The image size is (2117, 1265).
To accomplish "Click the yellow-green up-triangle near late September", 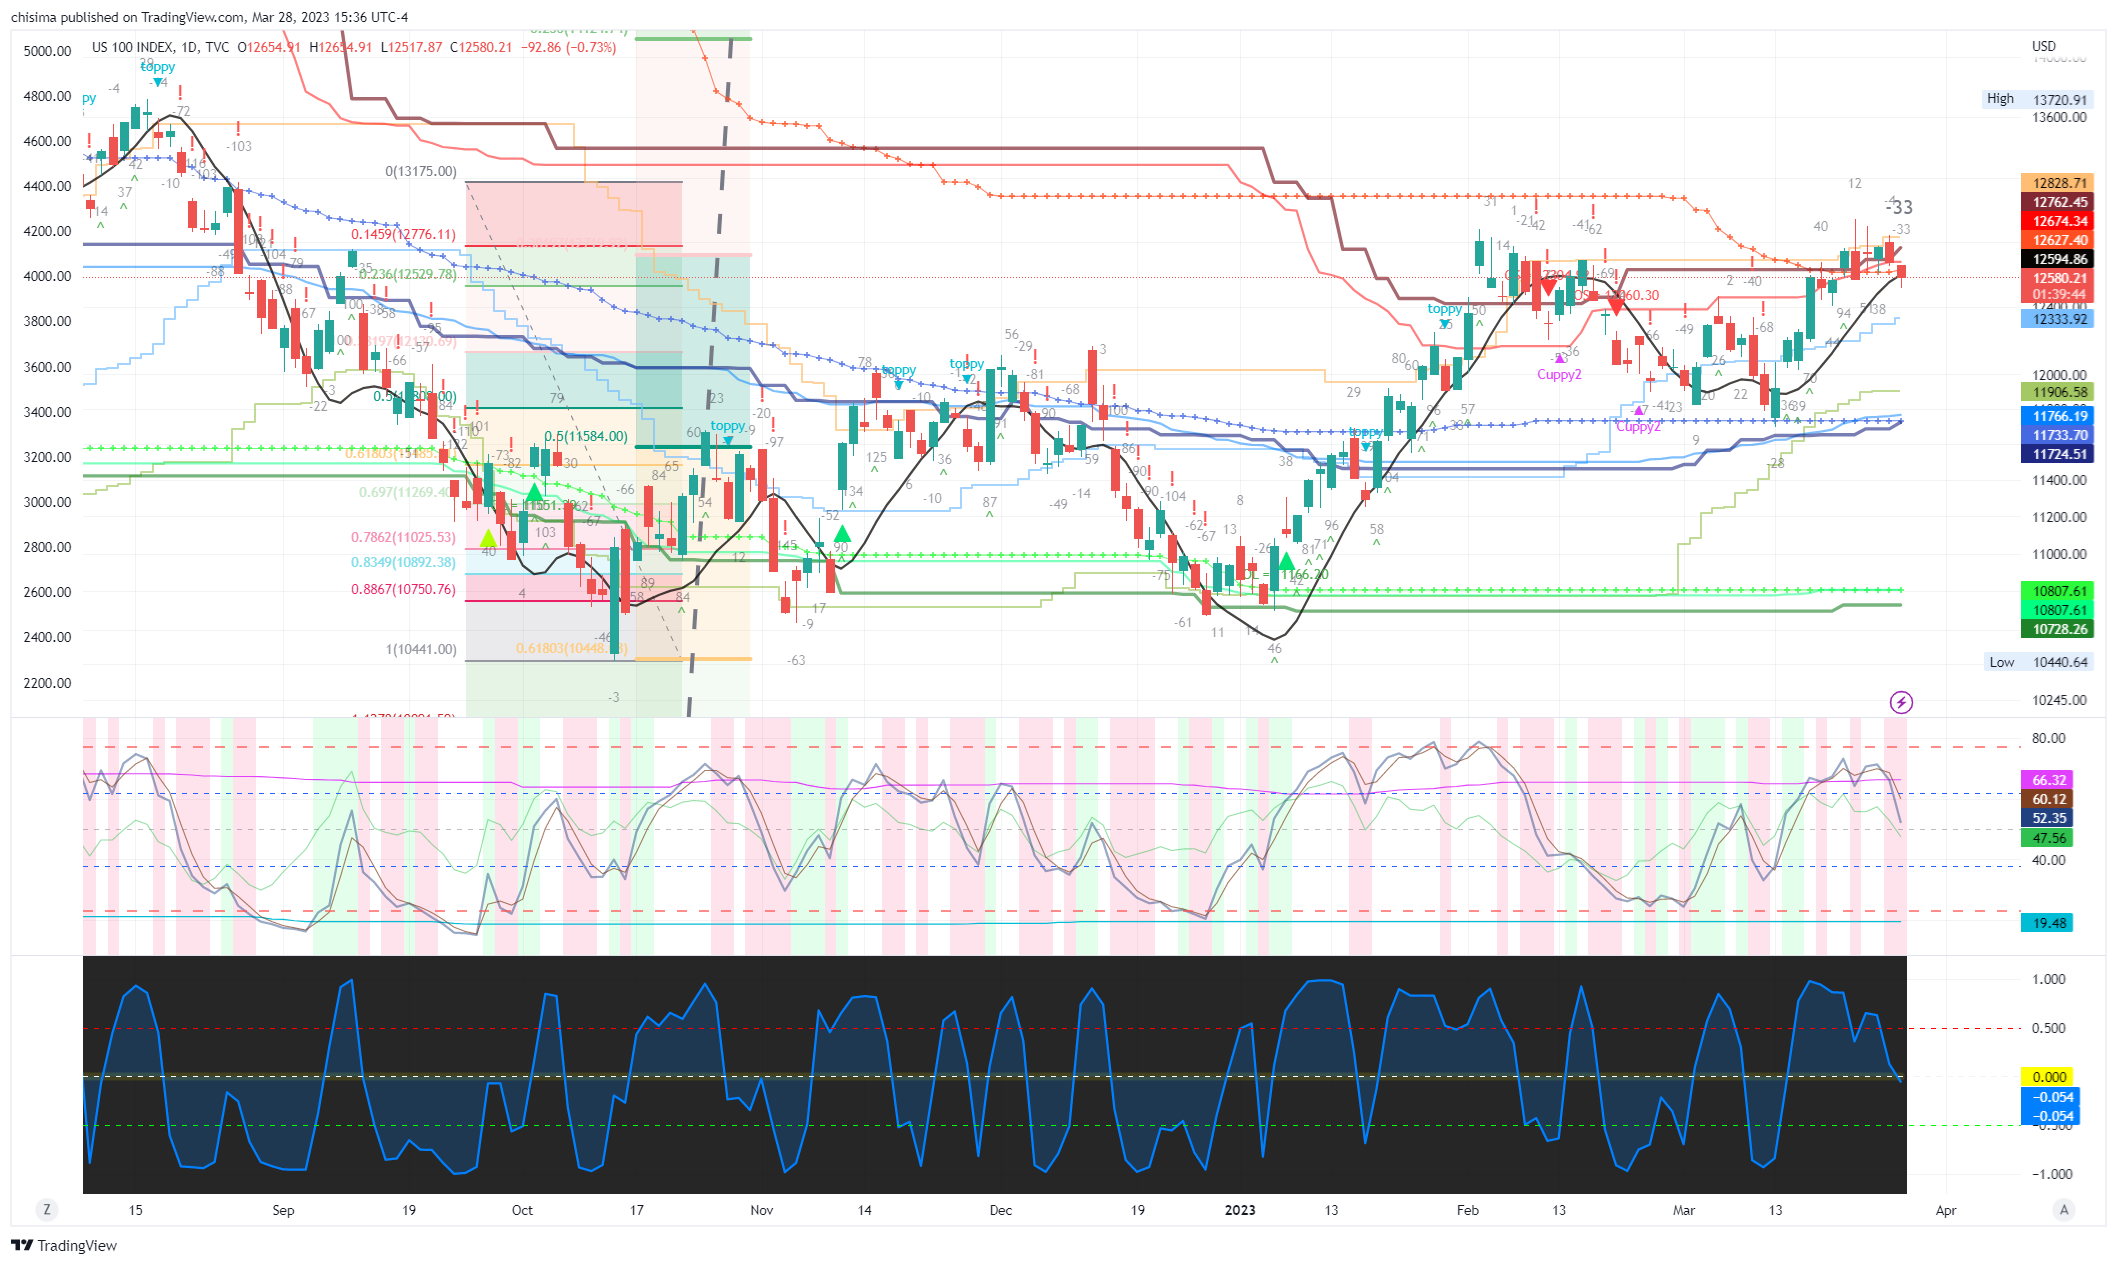I will tap(488, 540).
